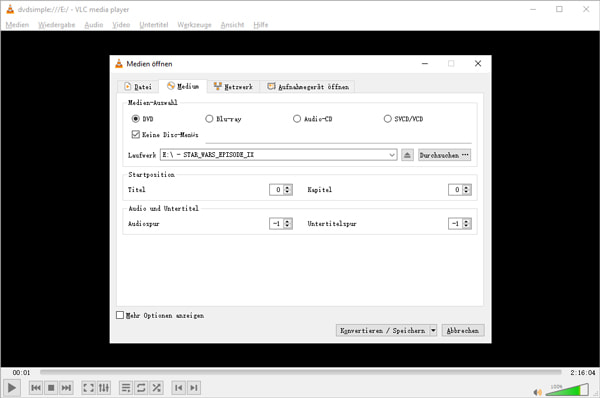Select the SVCD/VCD radio button

[388, 119]
